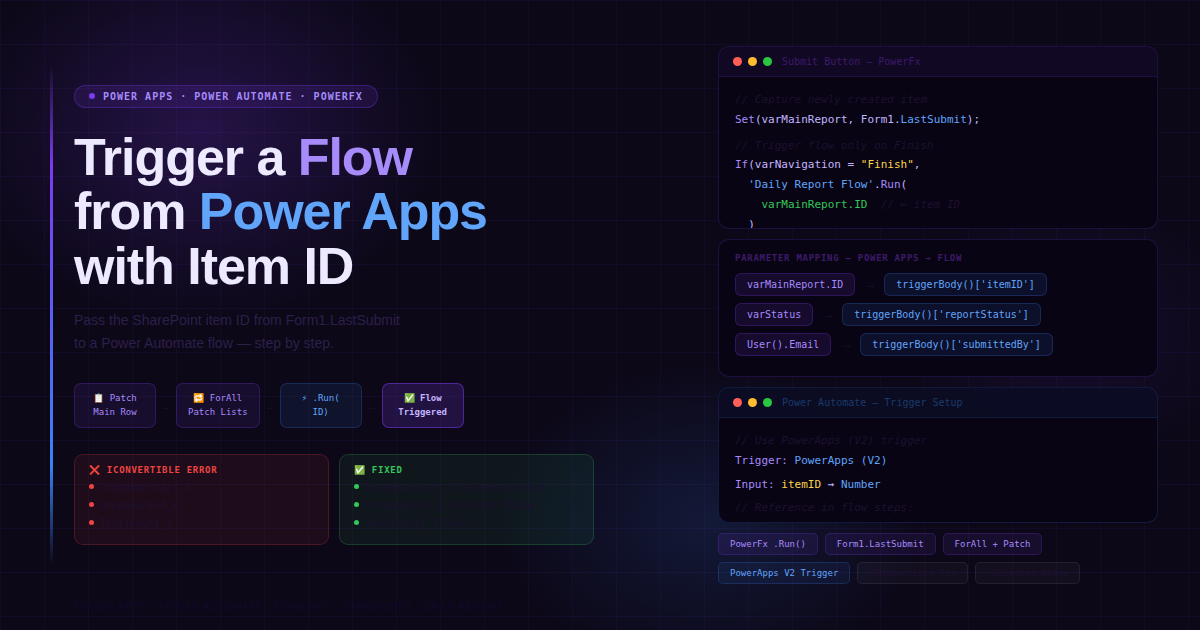
Task: Click the varMainReport.ID mapping chip
Action: coord(794,284)
